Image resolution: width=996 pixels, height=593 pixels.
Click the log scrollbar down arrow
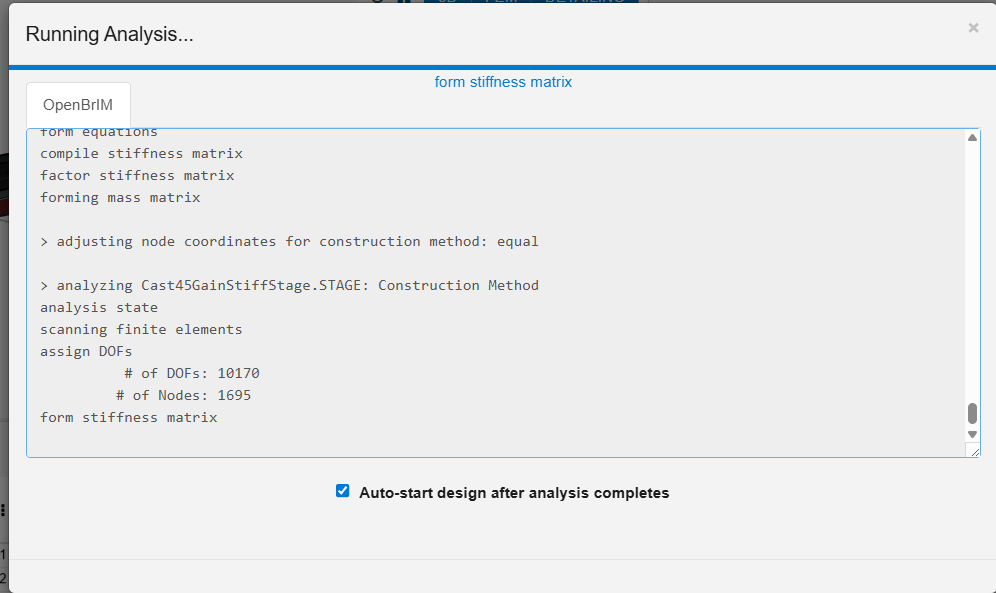click(972, 435)
